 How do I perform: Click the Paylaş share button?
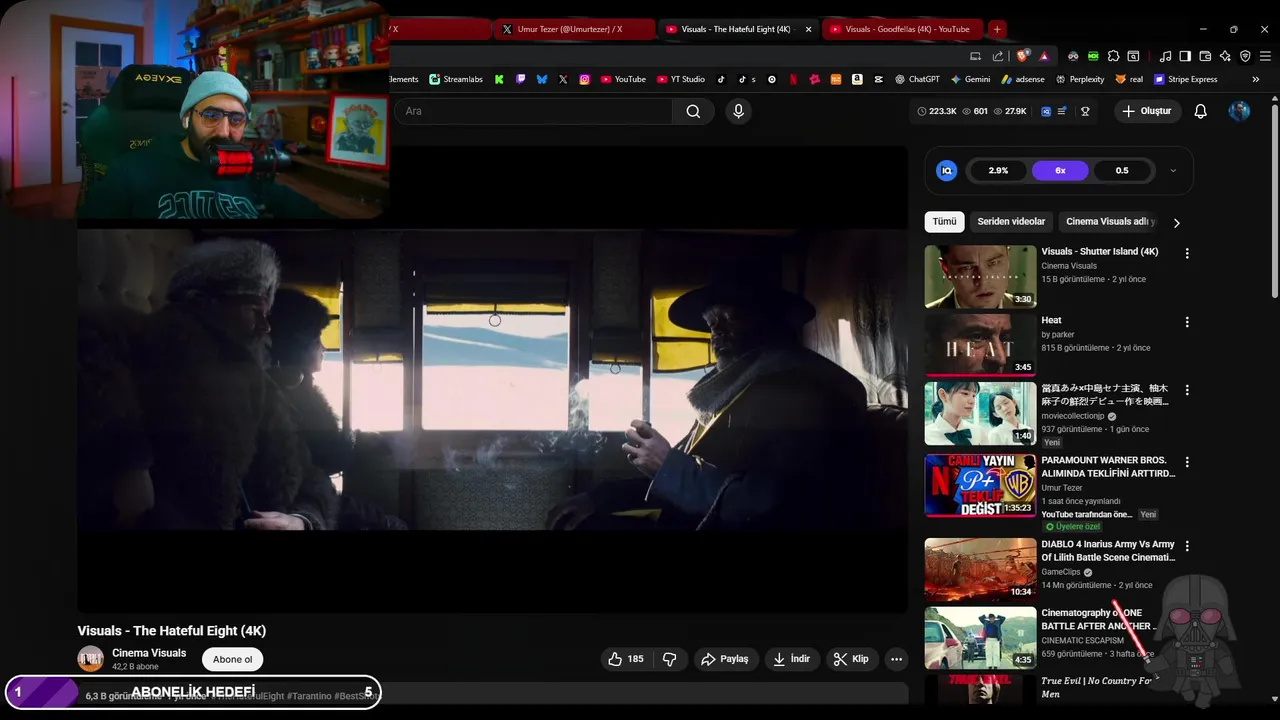pos(725,659)
